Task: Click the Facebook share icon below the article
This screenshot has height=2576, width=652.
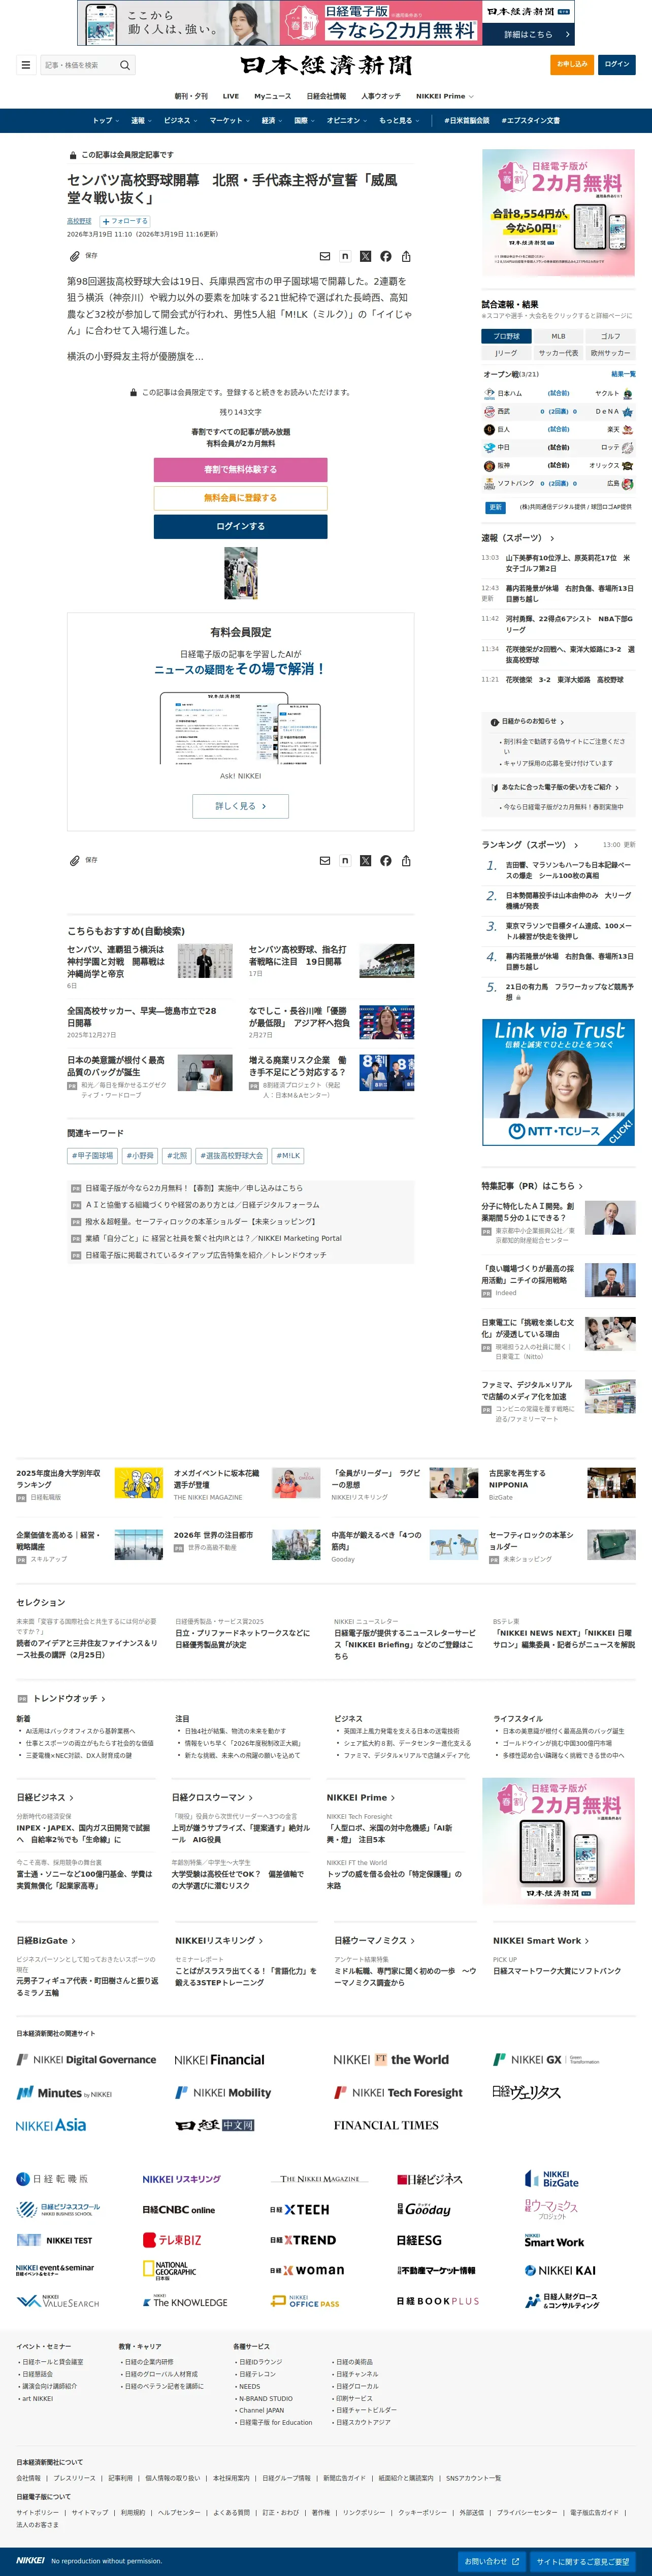Action: pos(385,860)
